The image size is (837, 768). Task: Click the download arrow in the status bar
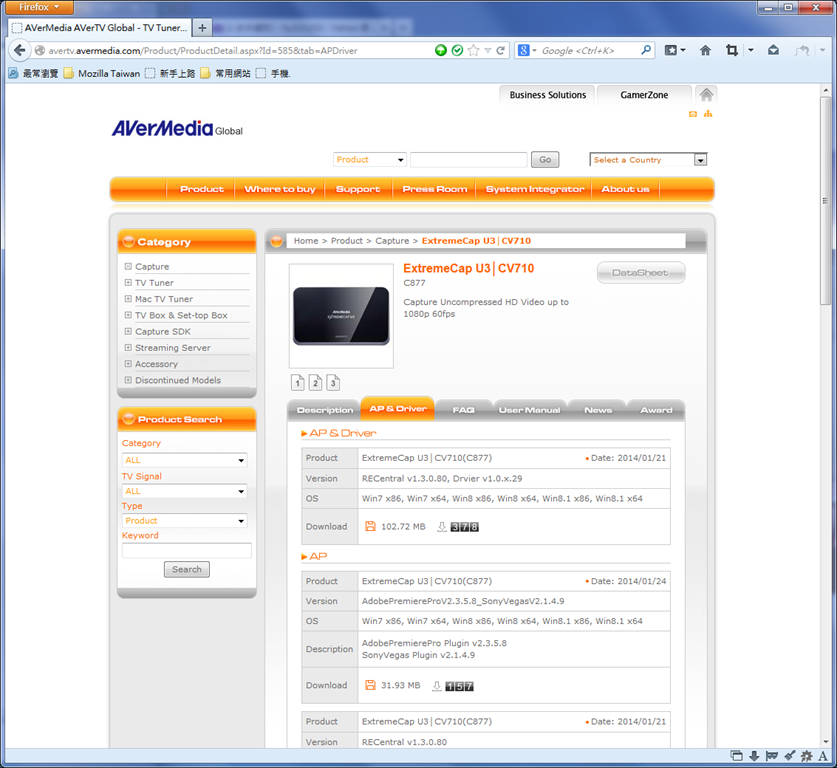point(754,756)
